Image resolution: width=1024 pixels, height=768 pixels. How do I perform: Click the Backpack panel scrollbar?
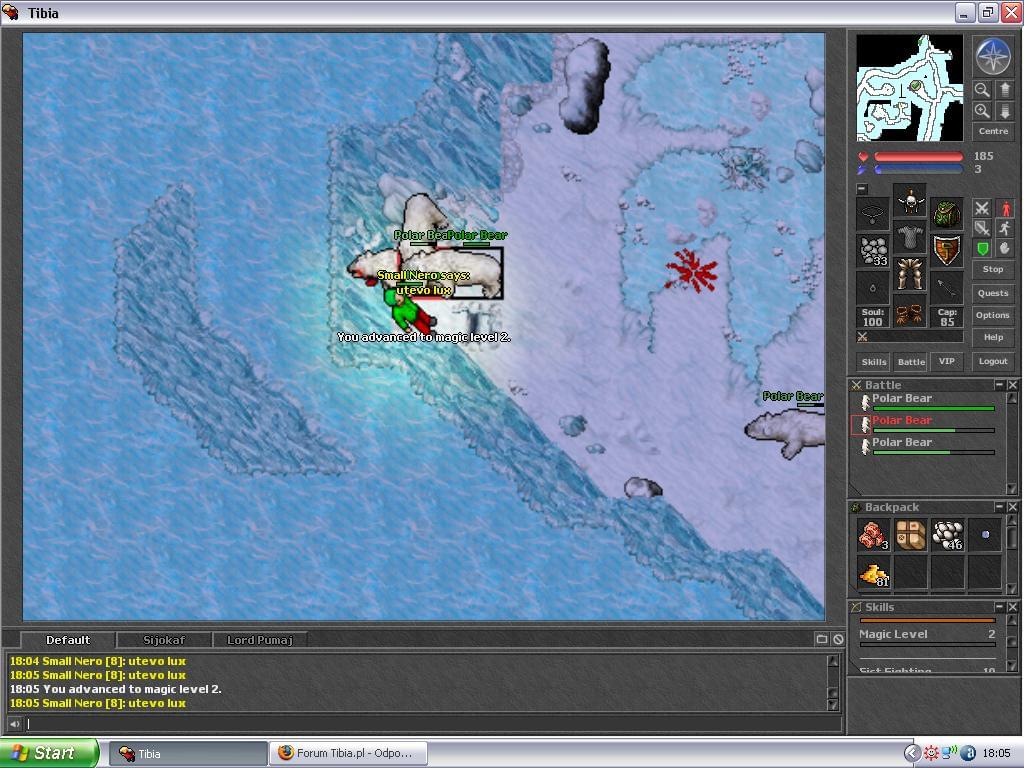[x=1012, y=552]
